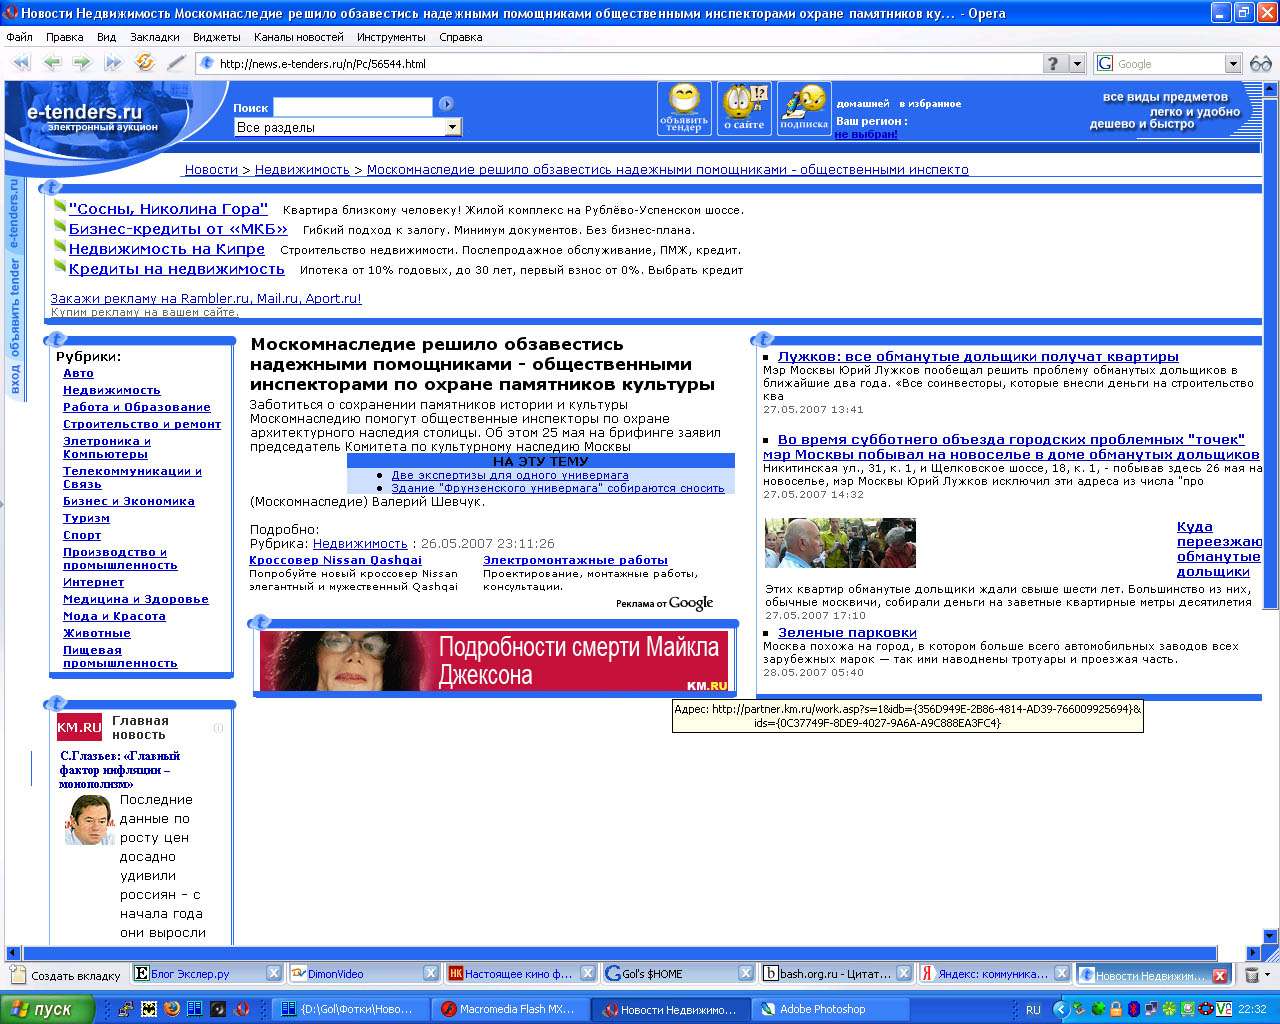
Task: Click the RU language indicator in tray
Action: point(1033,1010)
